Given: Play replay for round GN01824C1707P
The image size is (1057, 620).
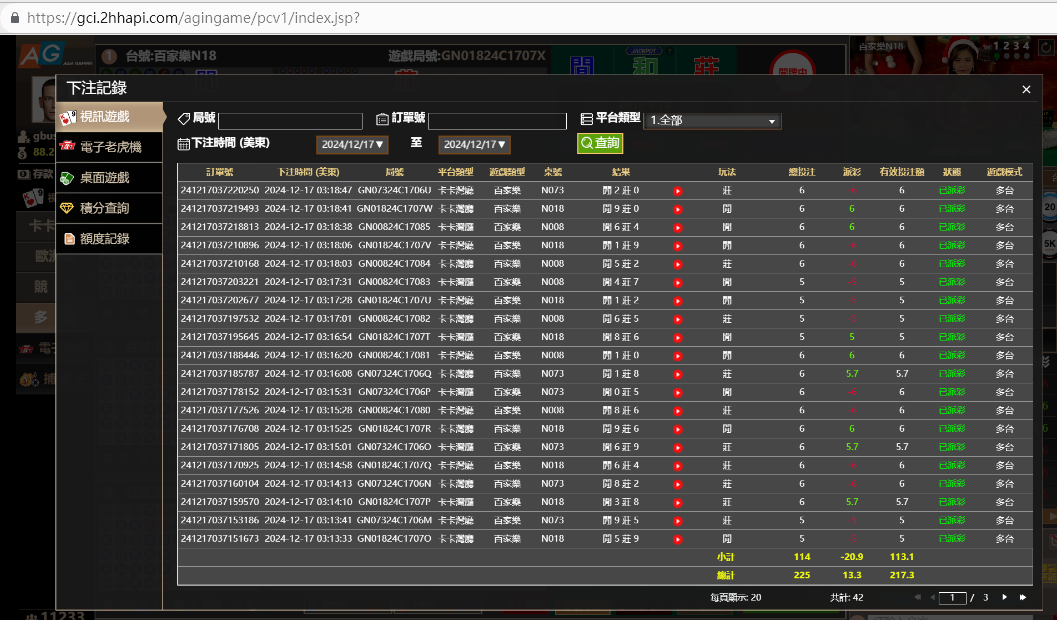Looking at the screenshot, I should click(x=677, y=502).
